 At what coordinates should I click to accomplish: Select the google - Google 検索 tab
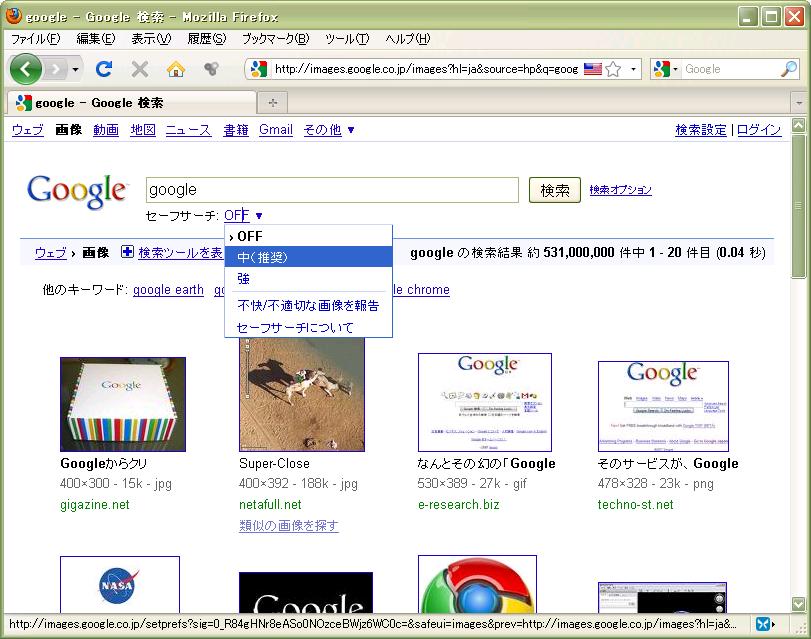[x=132, y=102]
